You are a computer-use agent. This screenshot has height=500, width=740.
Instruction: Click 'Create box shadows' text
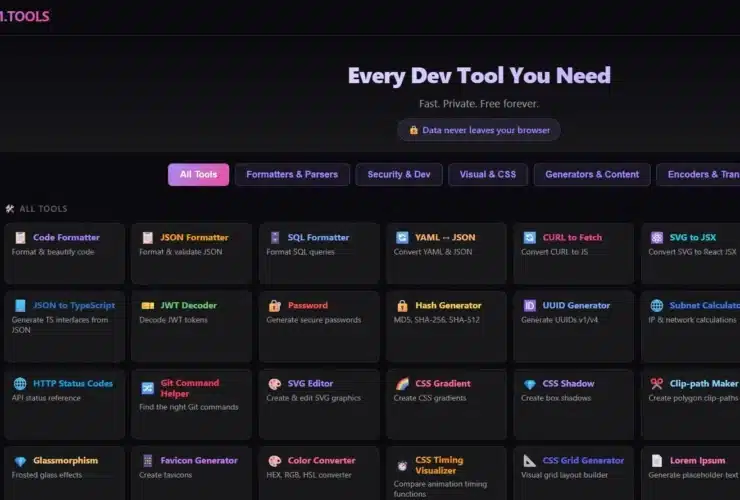coord(556,398)
